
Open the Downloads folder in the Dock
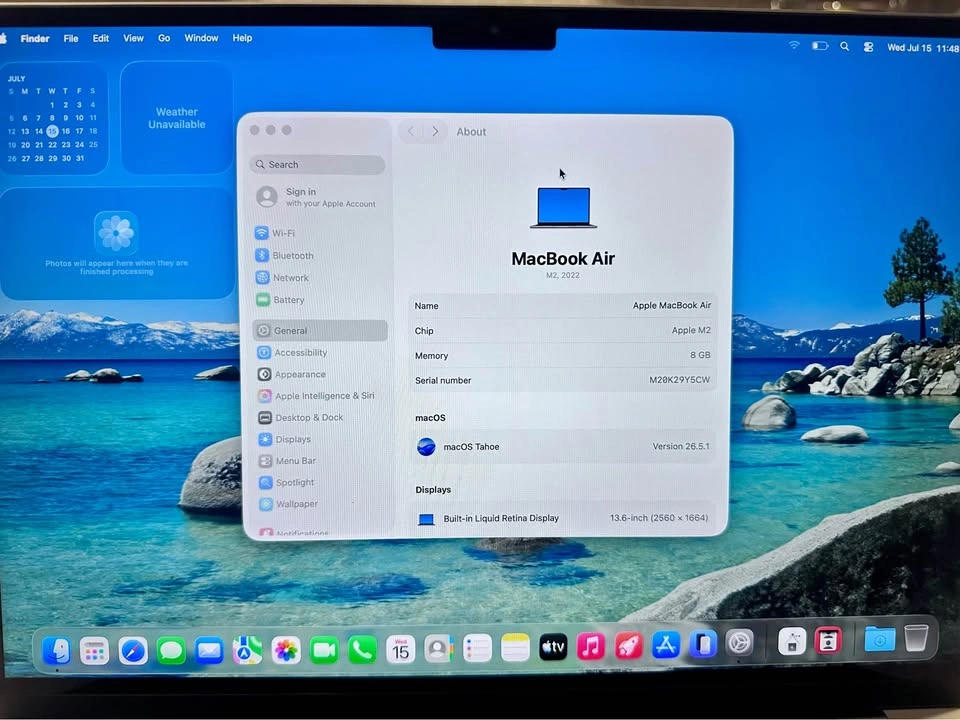coord(879,639)
